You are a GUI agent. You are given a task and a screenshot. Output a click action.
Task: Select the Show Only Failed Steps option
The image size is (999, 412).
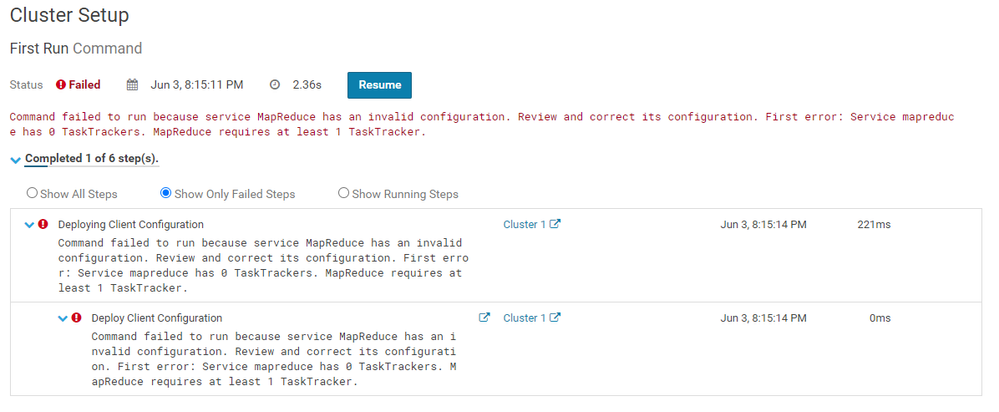click(x=166, y=193)
